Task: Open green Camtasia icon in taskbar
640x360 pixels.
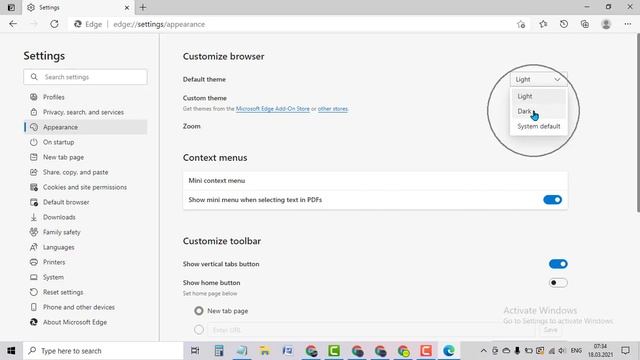Action: click(334, 351)
